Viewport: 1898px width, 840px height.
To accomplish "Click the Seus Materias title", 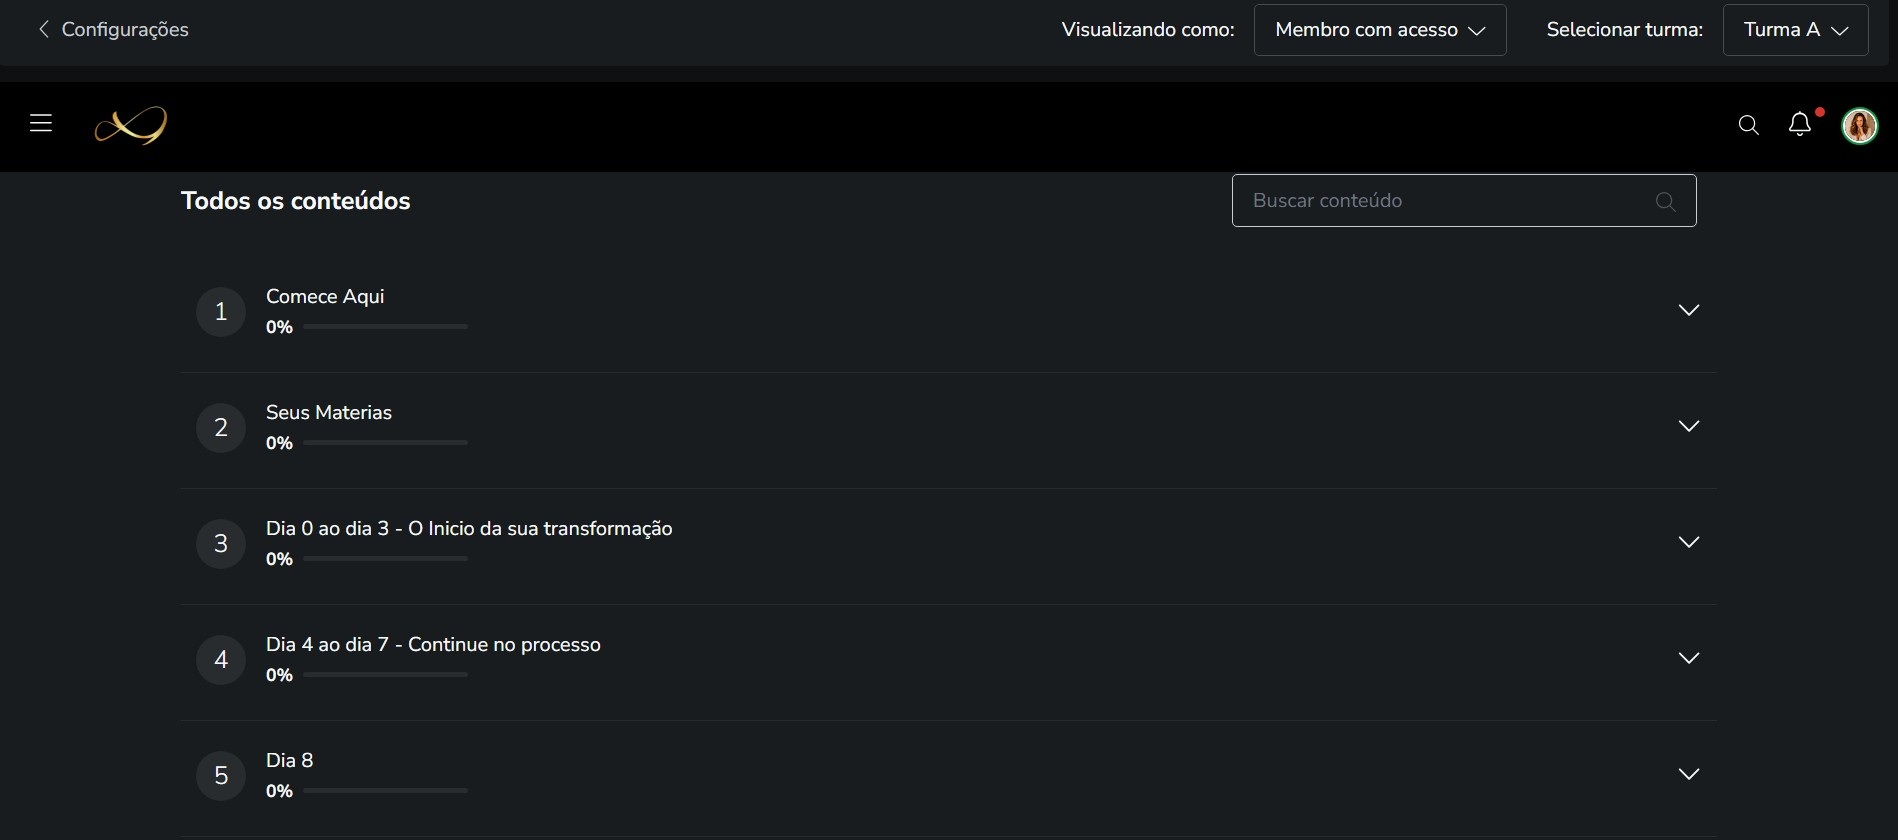I will pyautogui.click(x=329, y=412).
